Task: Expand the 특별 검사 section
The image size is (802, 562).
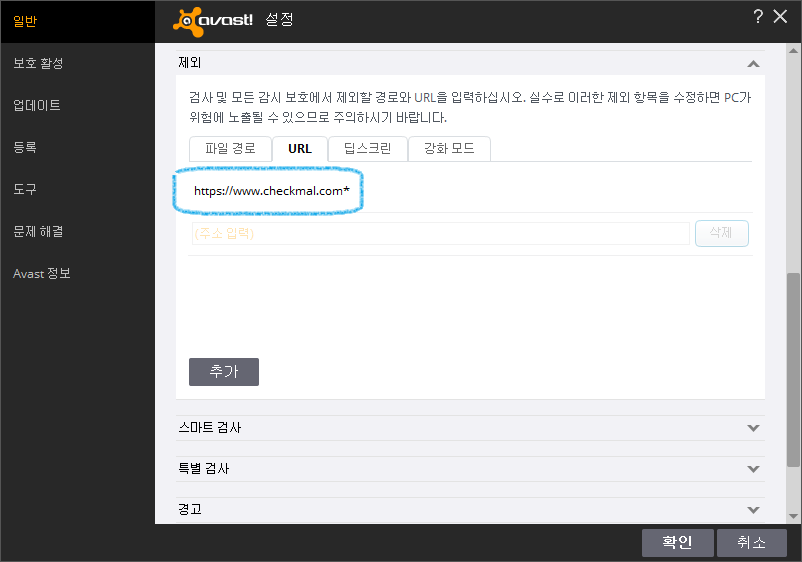Action: pos(753,469)
